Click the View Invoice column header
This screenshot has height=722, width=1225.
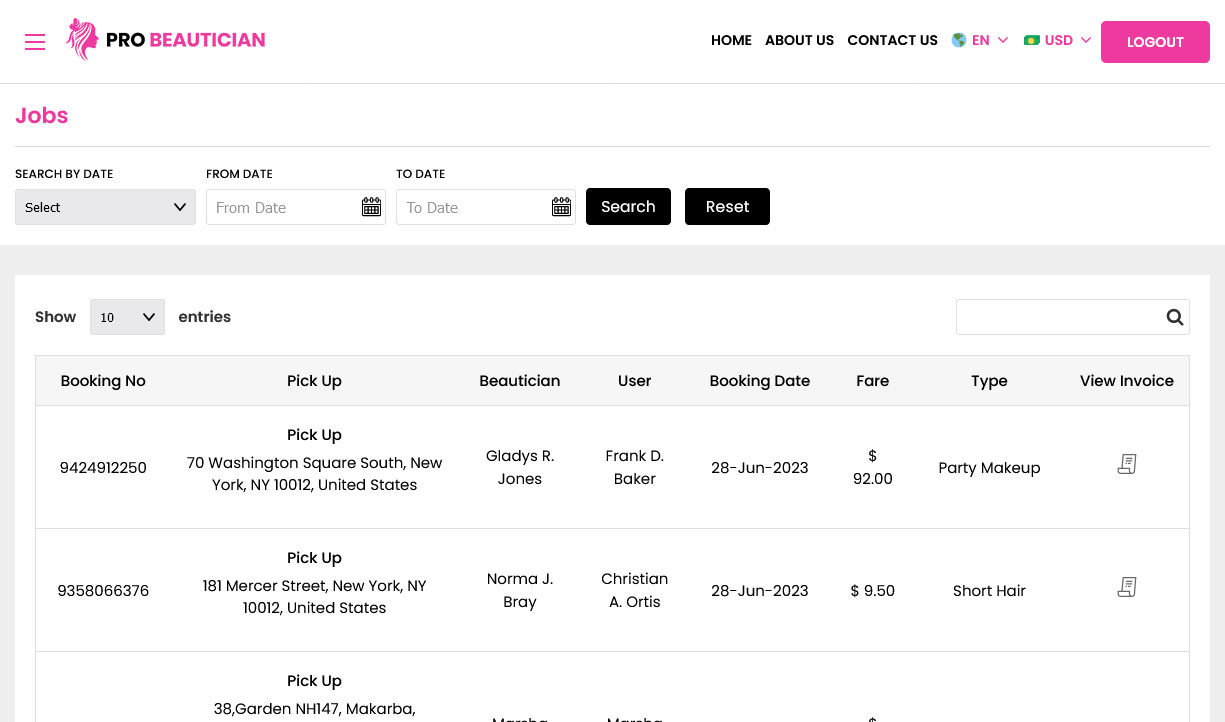point(1127,381)
